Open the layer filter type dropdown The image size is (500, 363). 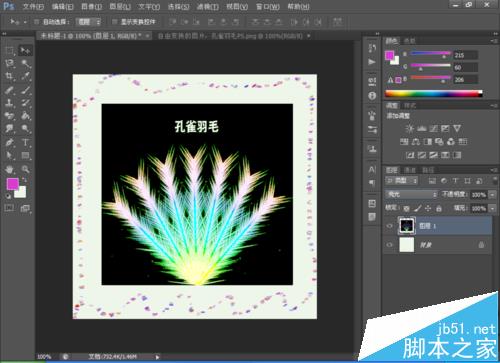(x=402, y=180)
